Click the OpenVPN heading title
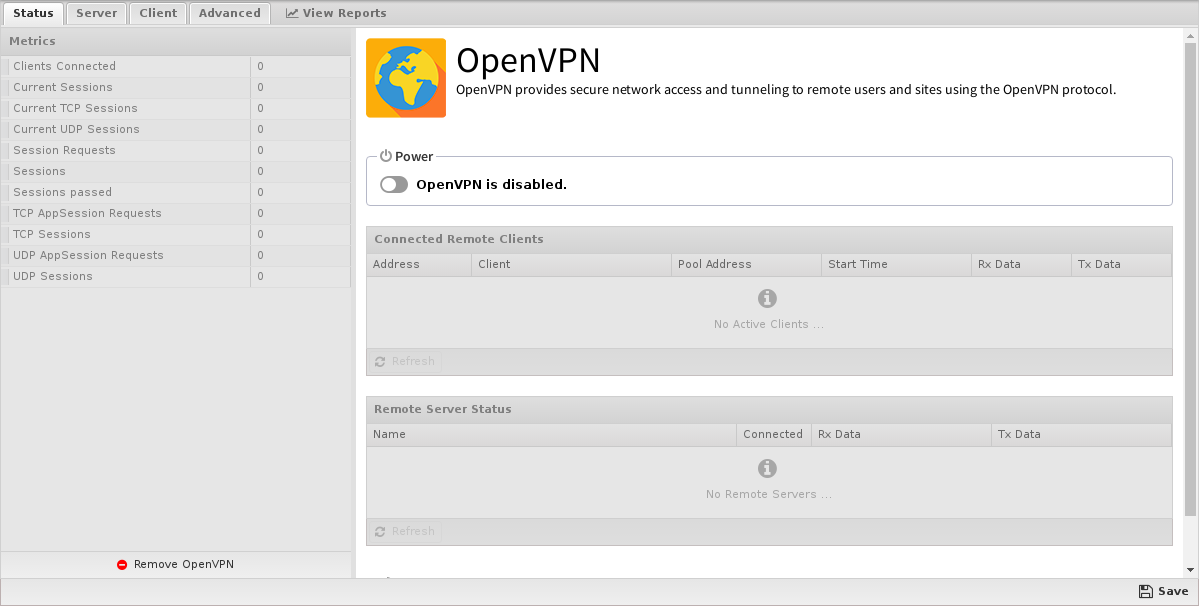 click(x=528, y=60)
